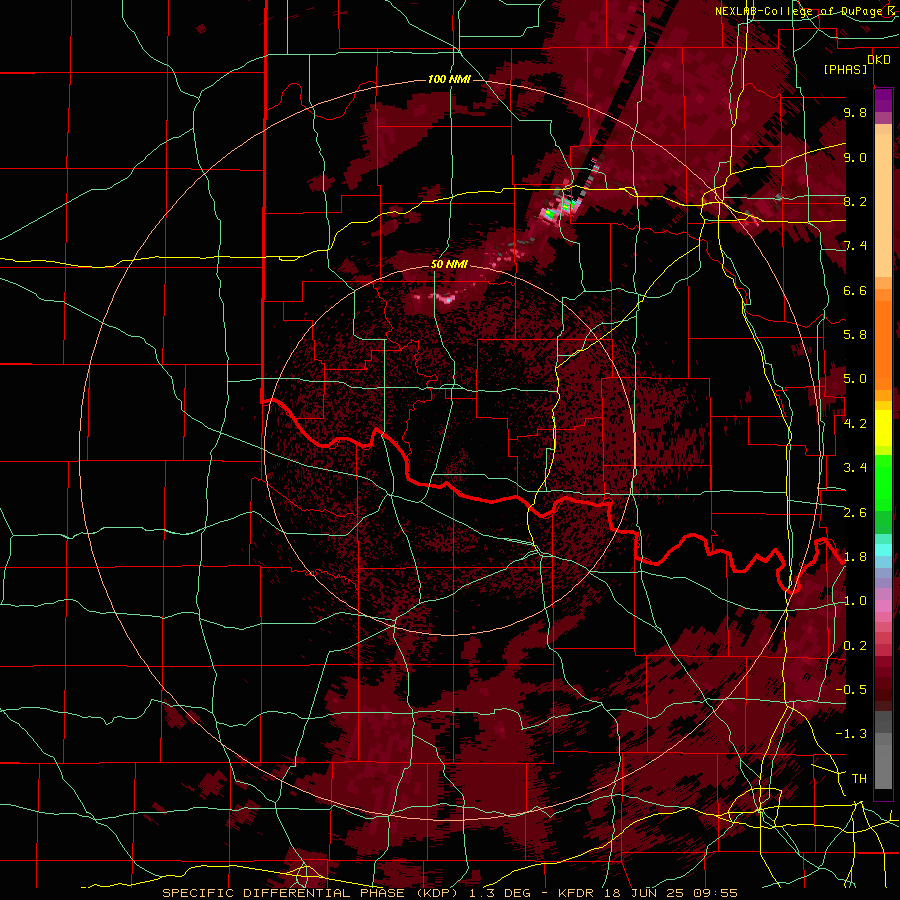Click the 5.8 scale value
The image size is (900, 900).
click(x=855, y=335)
